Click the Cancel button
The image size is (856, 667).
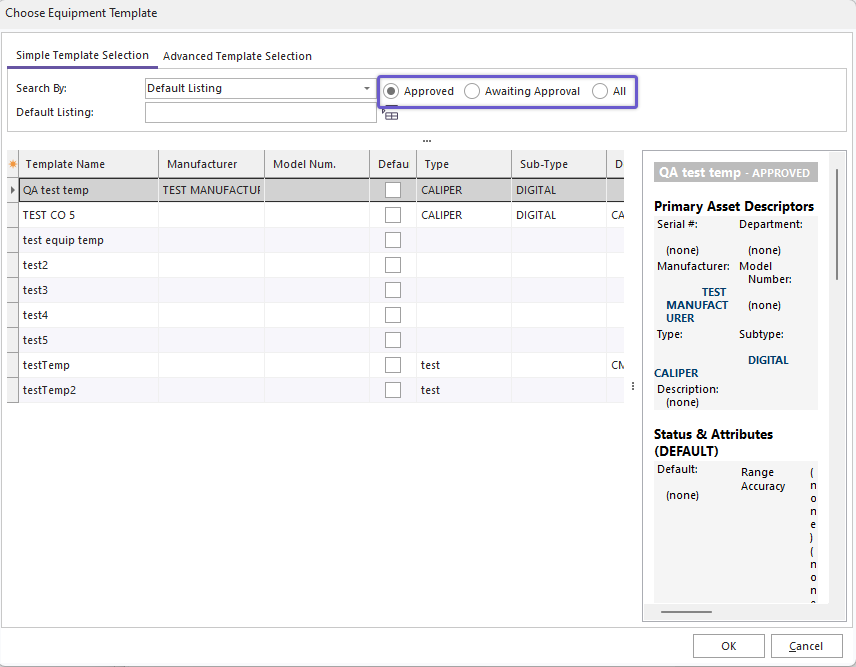point(806,646)
